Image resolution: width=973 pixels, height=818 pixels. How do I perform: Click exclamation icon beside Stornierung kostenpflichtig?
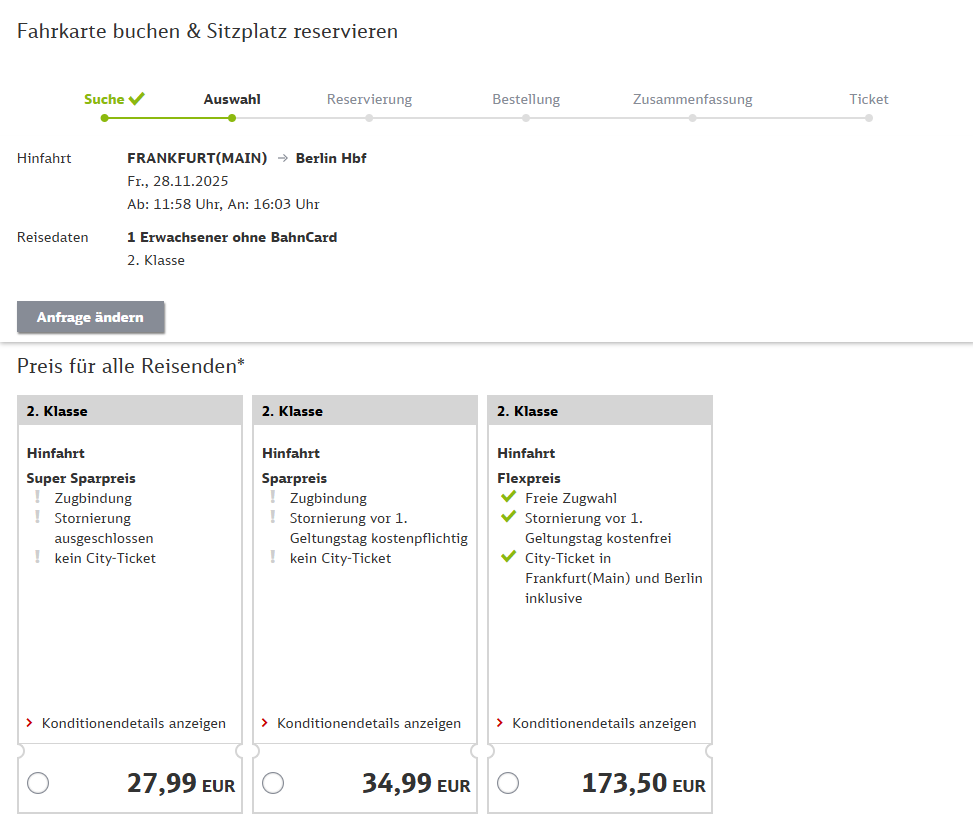click(273, 517)
